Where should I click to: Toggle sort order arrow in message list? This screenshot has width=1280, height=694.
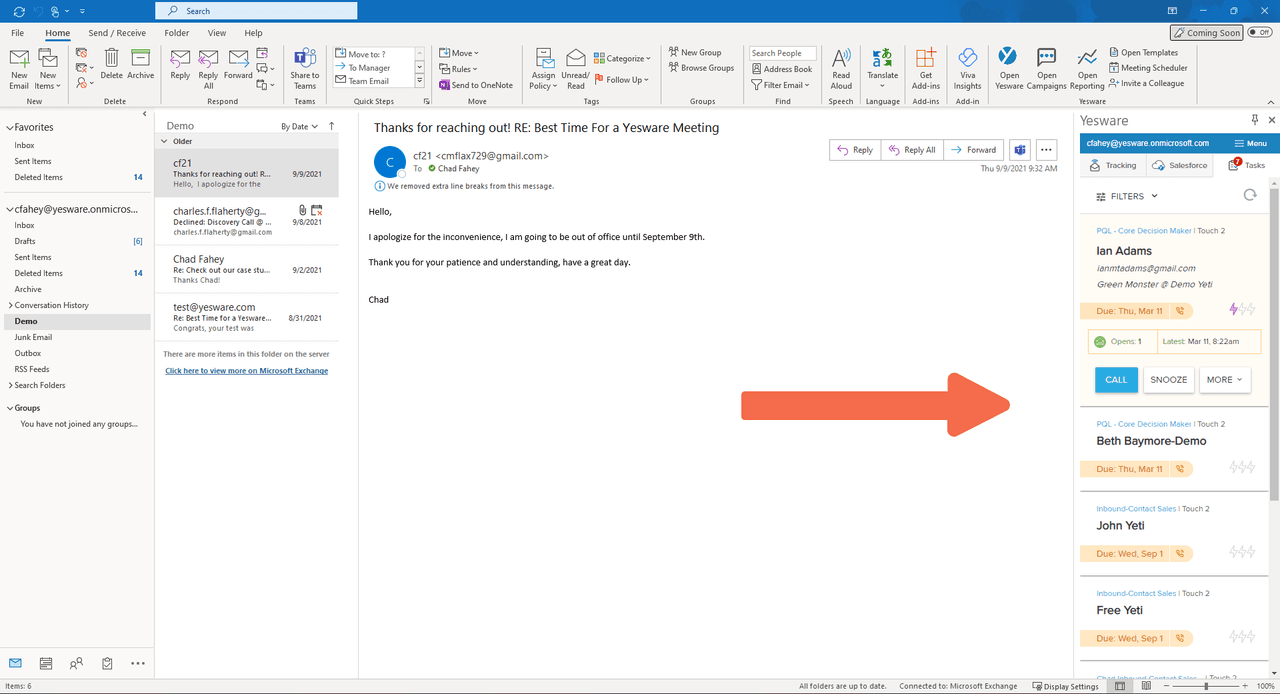332,126
